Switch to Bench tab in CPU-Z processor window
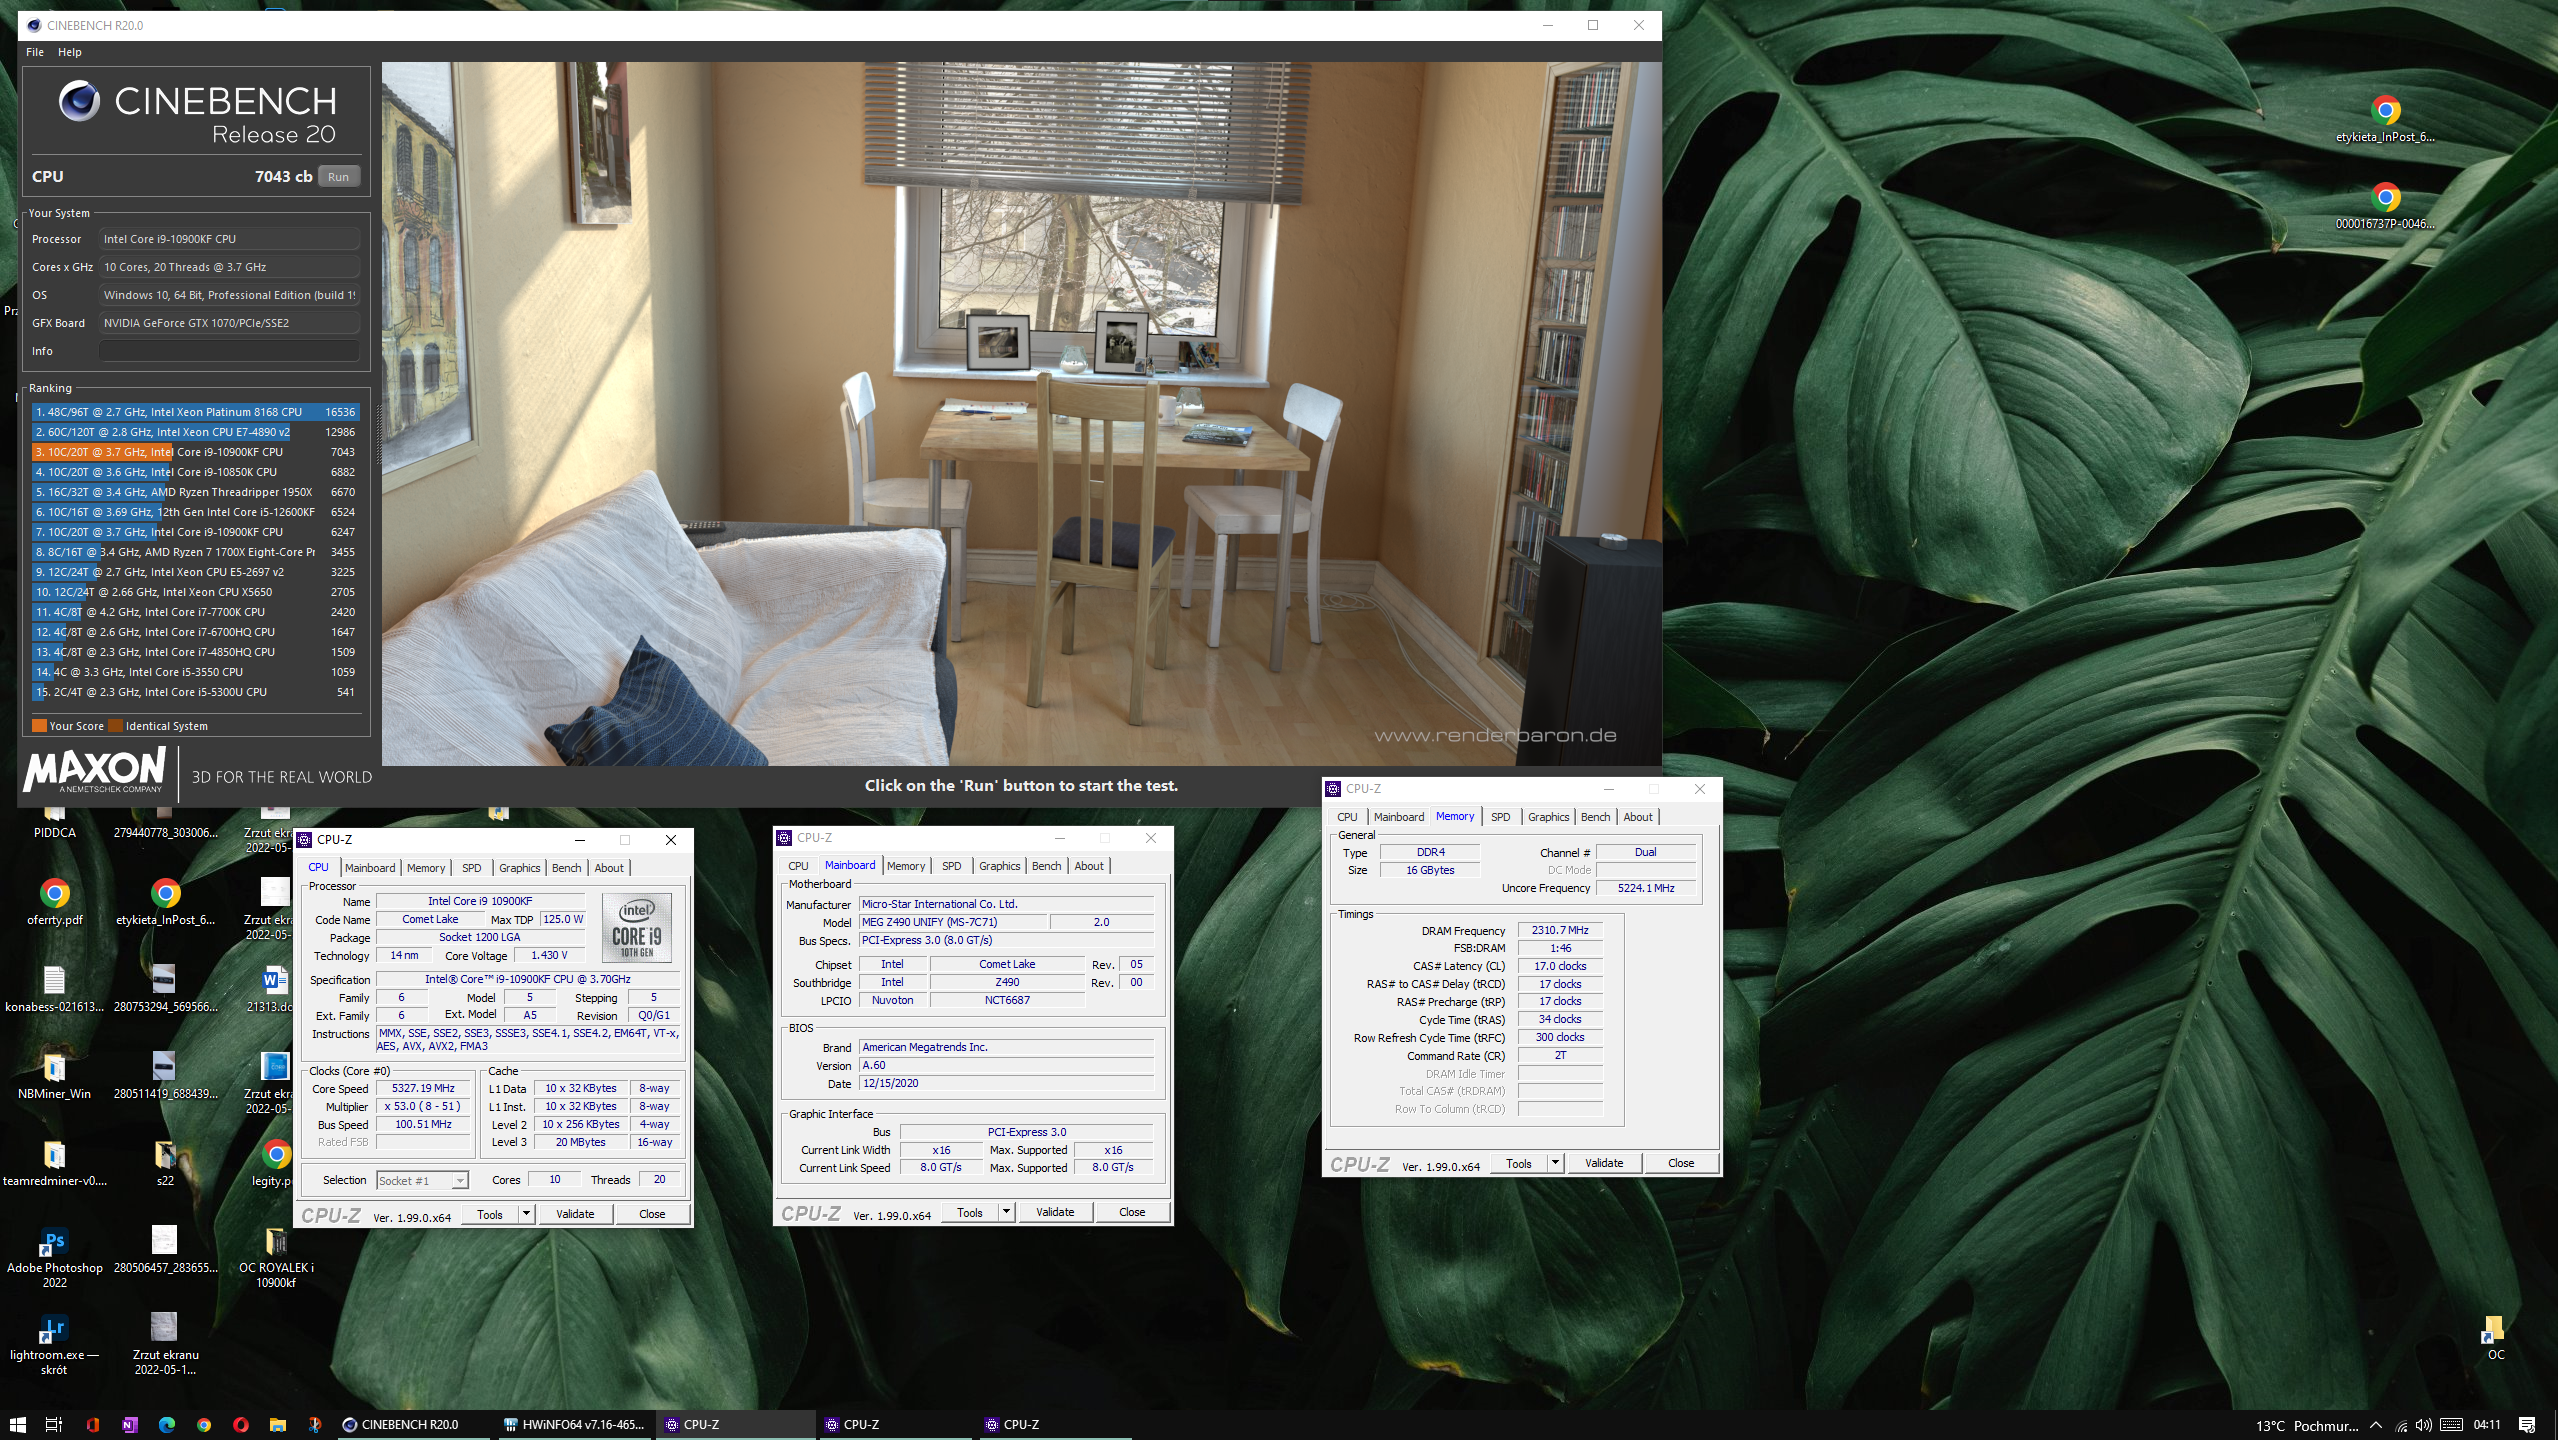 [566, 868]
